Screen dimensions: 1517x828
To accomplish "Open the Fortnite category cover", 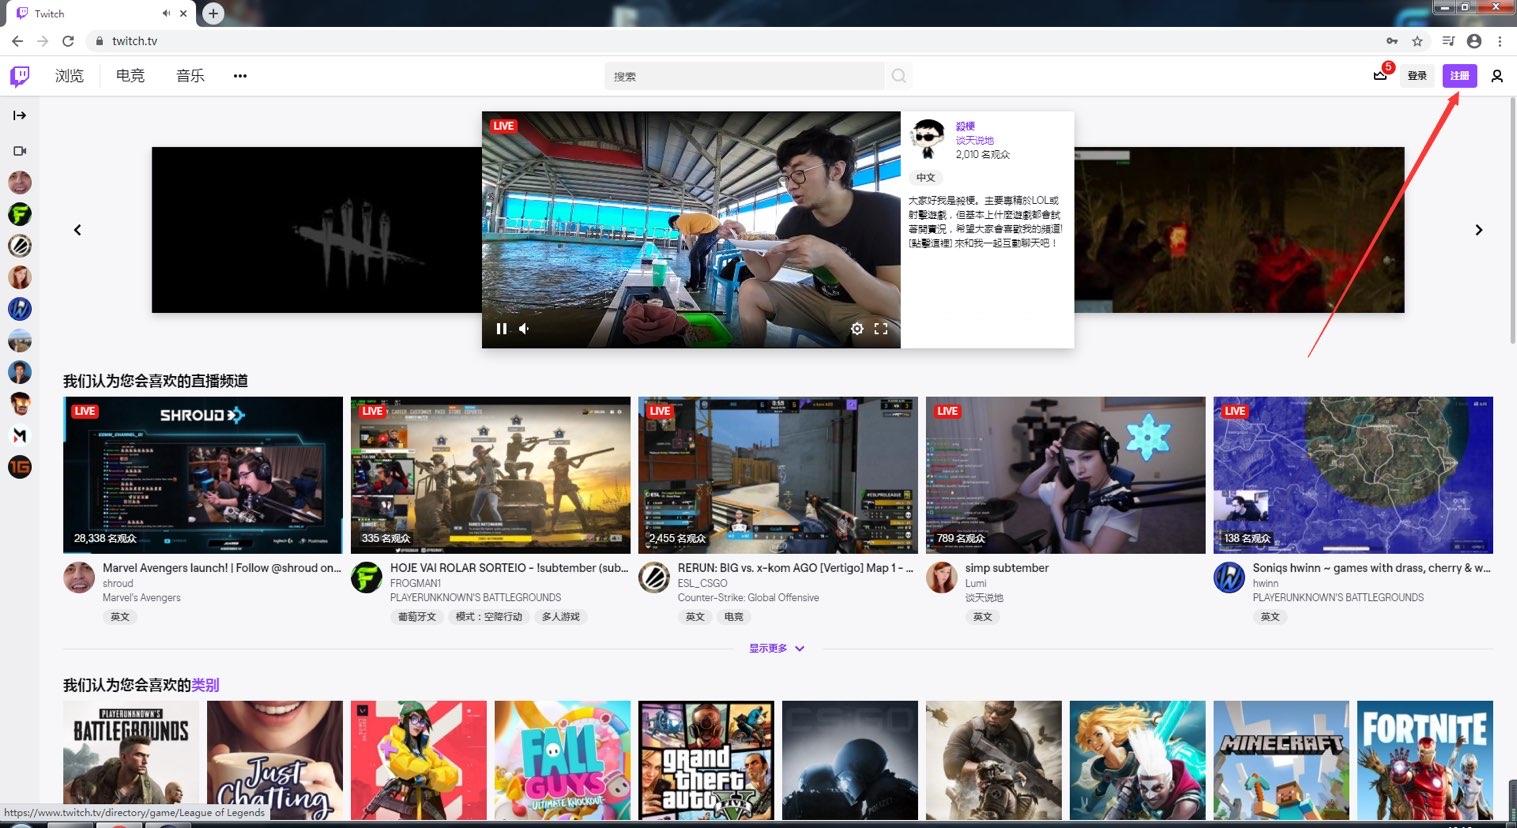I will click(x=1425, y=760).
